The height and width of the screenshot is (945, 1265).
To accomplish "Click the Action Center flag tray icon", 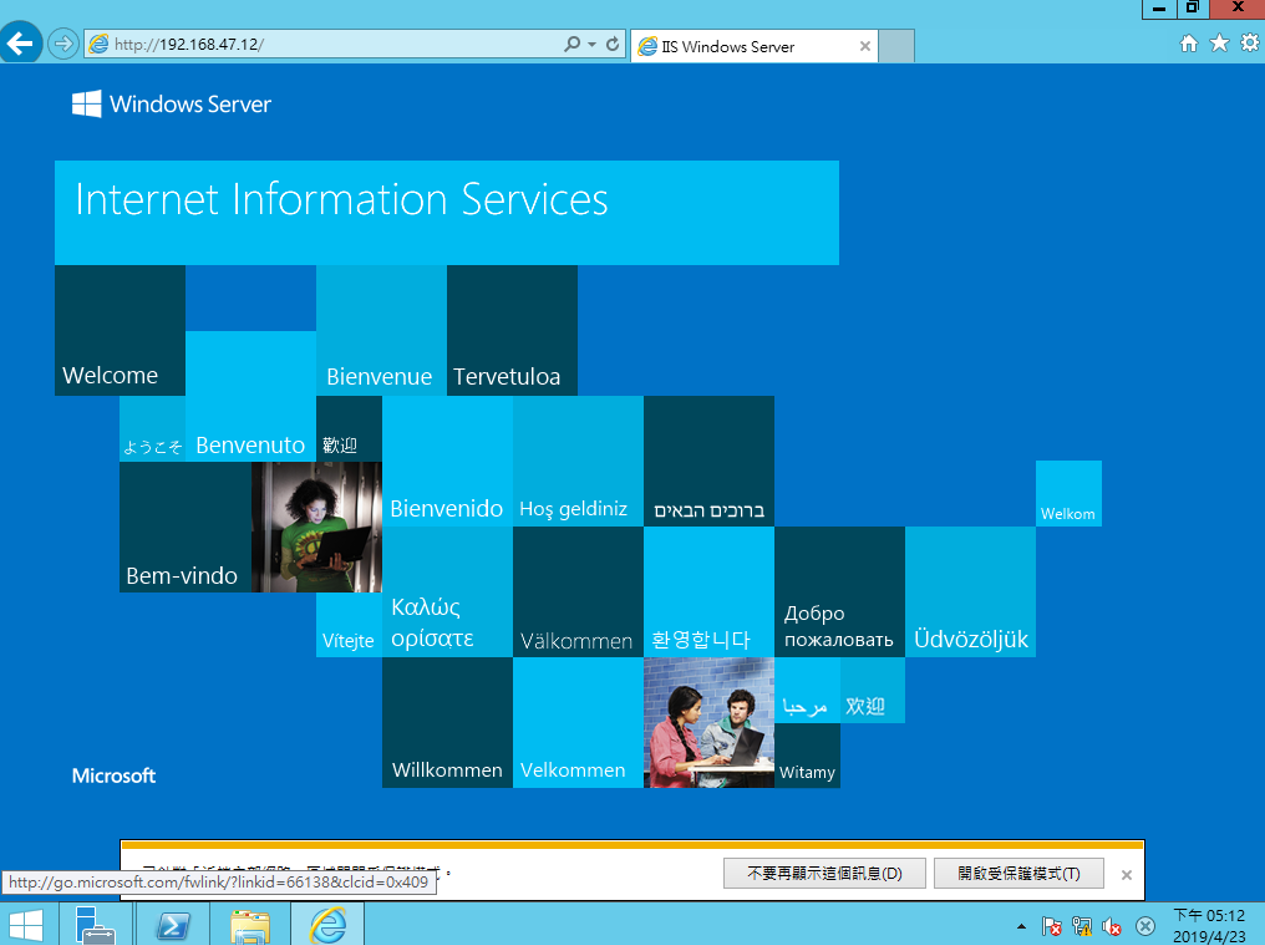I will coord(1051,926).
